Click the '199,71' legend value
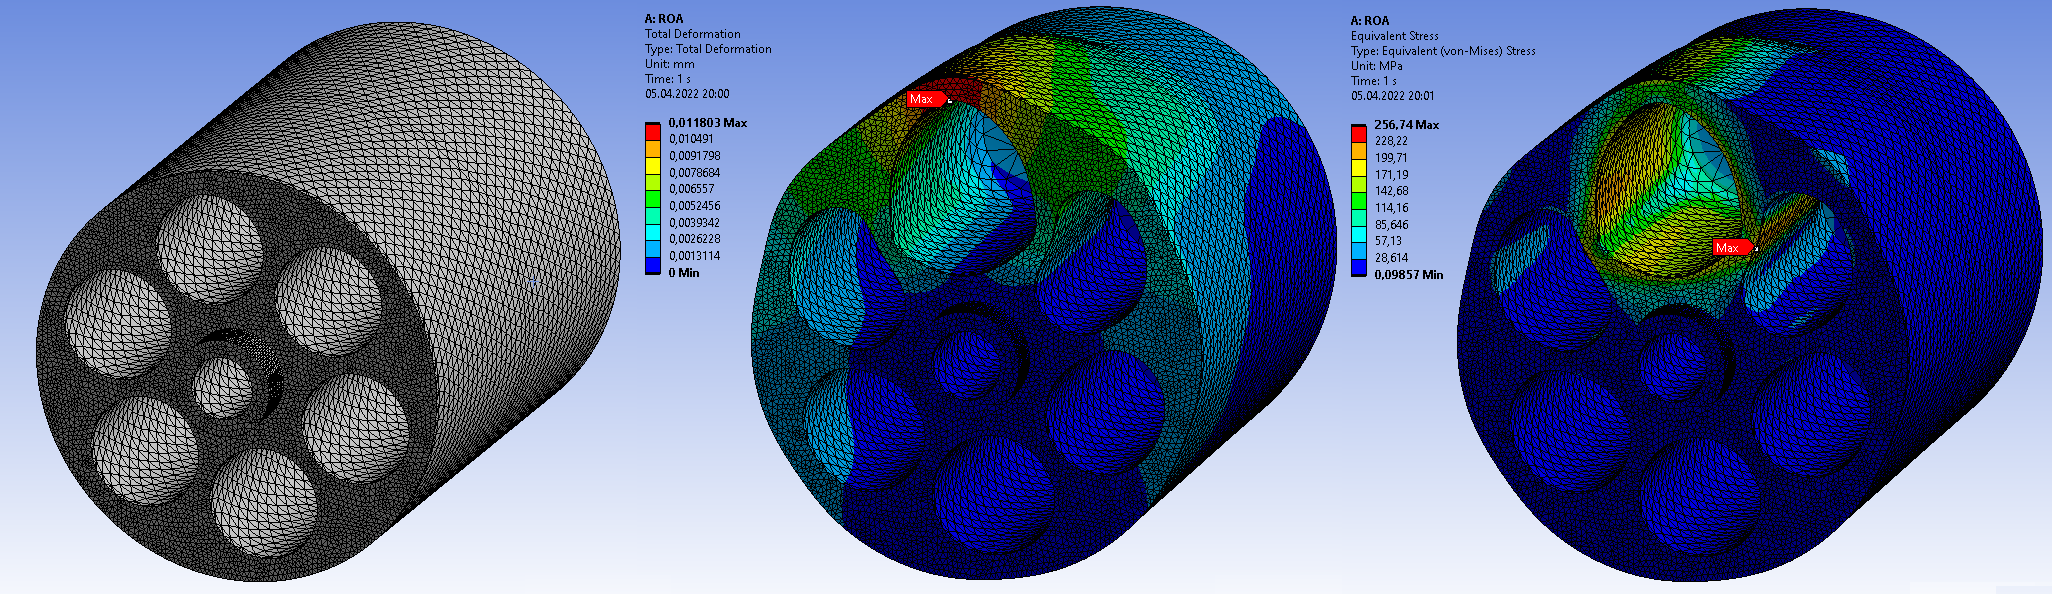 (x=1391, y=158)
